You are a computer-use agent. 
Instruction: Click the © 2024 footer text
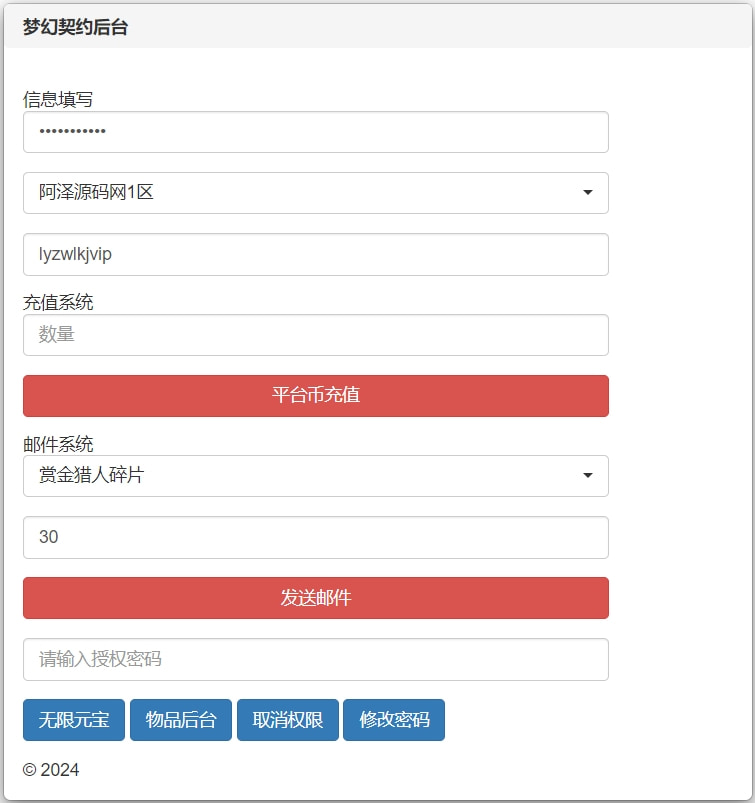point(51,770)
